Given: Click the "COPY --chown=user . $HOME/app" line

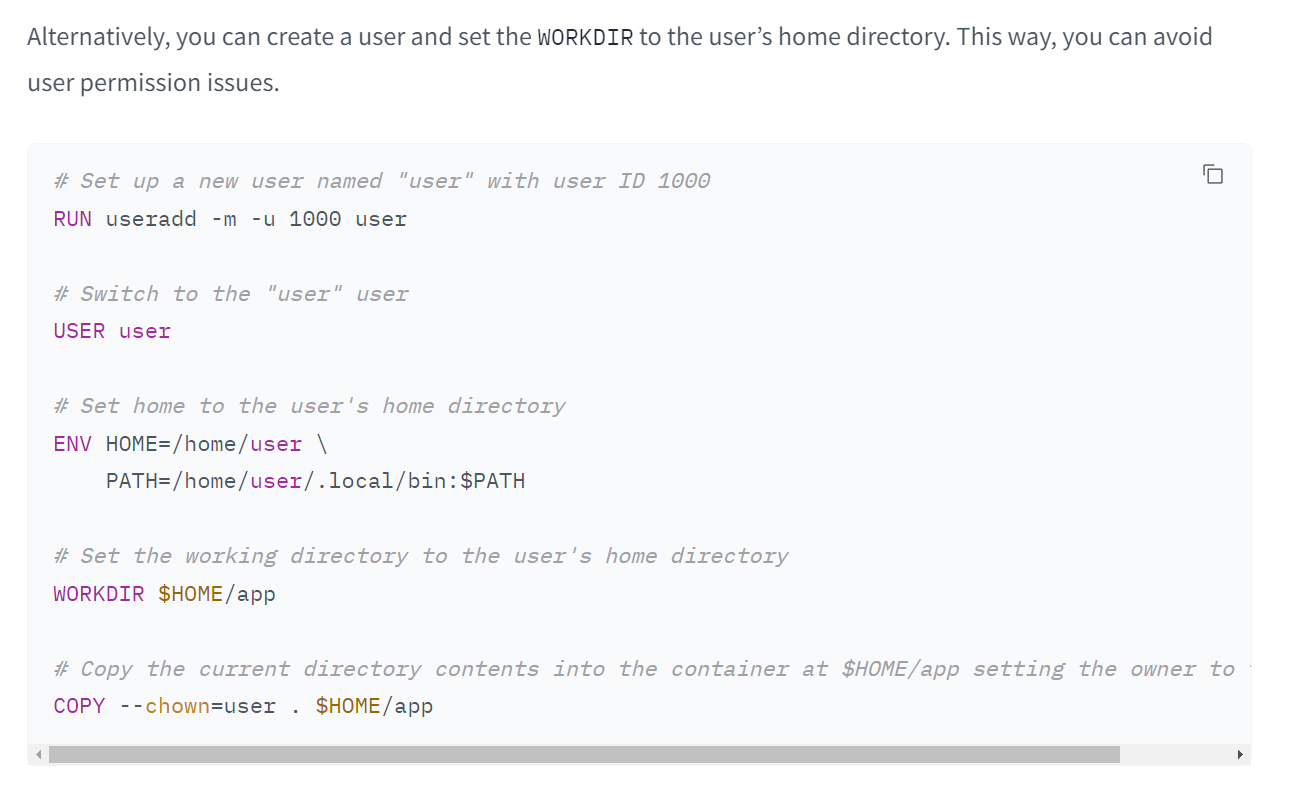Looking at the screenshot, I should [x=243, y=706].
